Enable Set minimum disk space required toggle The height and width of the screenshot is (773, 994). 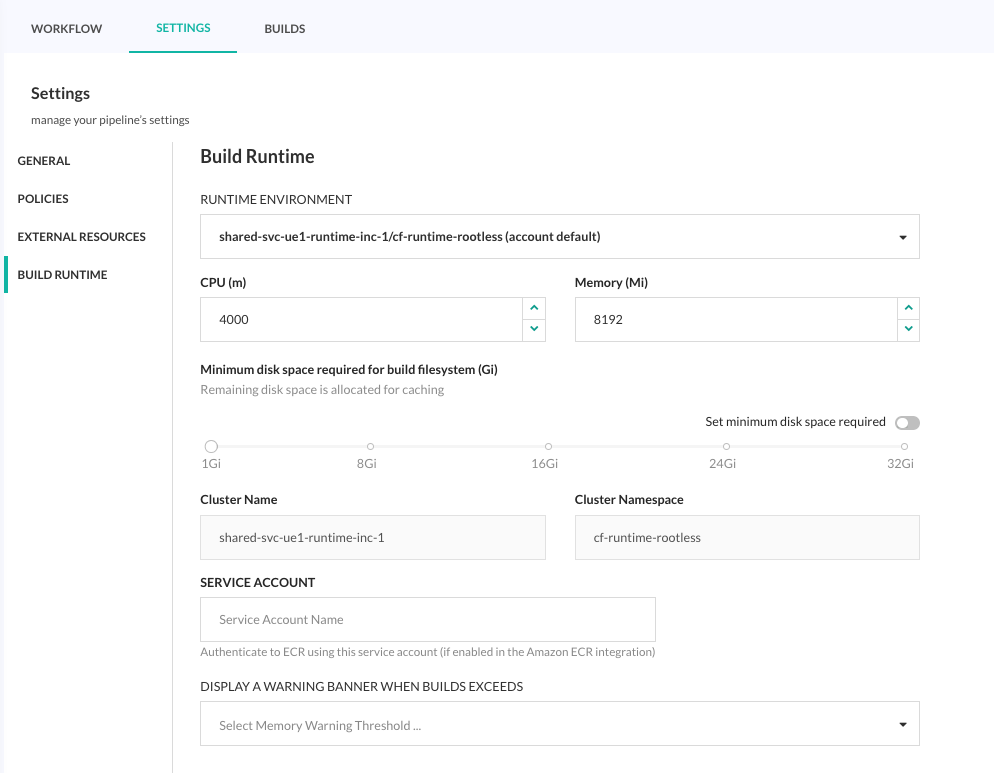[x=907, y=423]
